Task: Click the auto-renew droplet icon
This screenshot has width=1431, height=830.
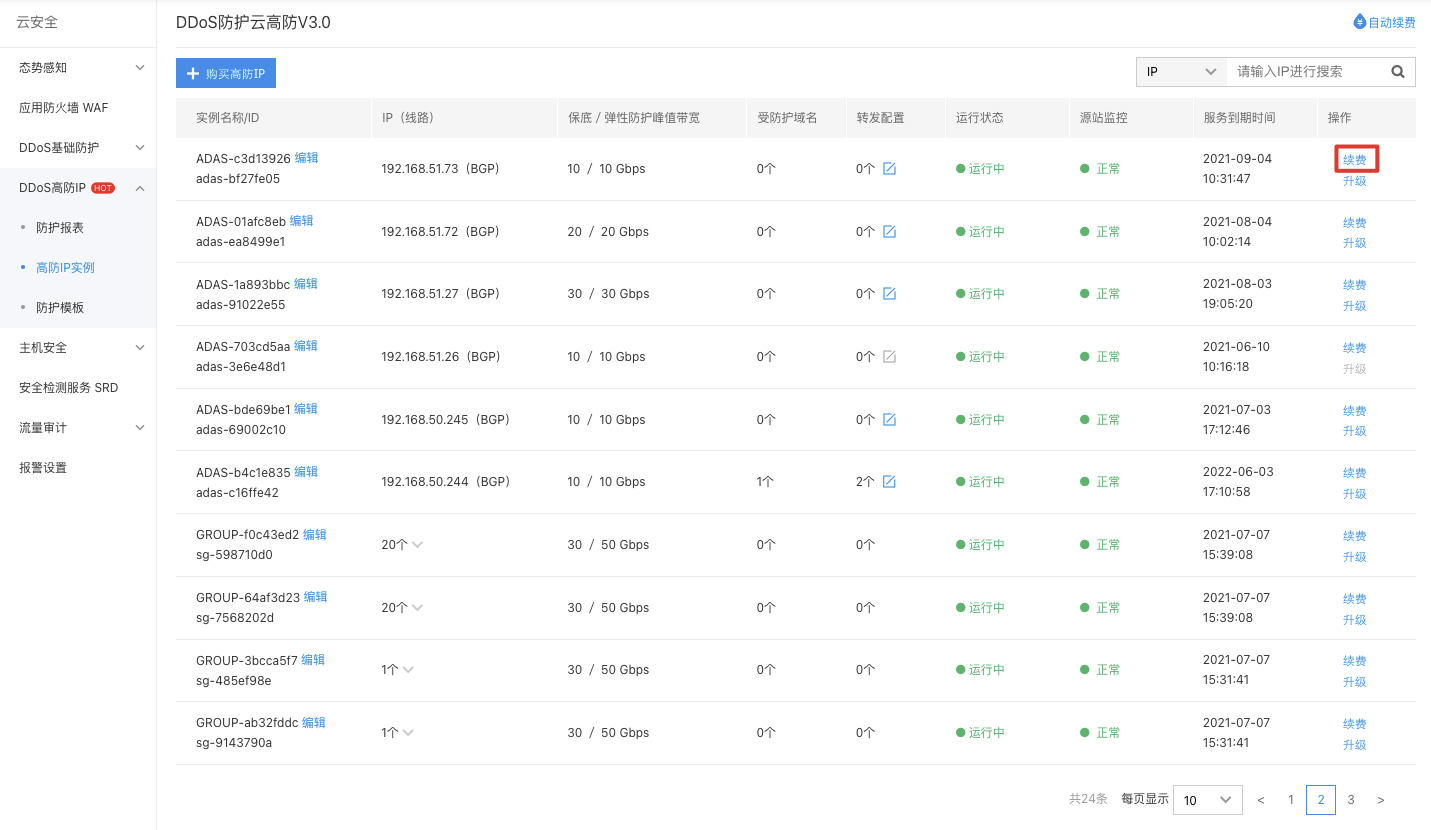Action: tap(1359, 22)
